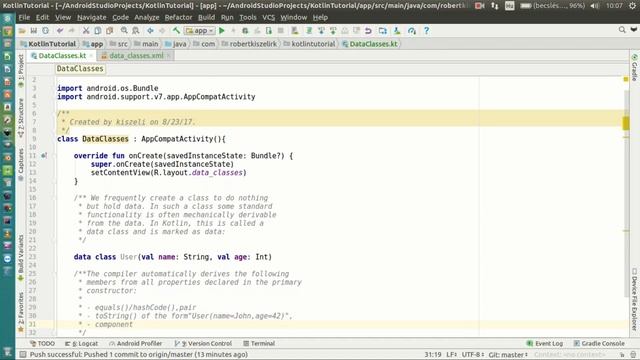Toggle tool window bars icon in status bar
The height and width of the screenshot is (360, 640).
point(23,354)
